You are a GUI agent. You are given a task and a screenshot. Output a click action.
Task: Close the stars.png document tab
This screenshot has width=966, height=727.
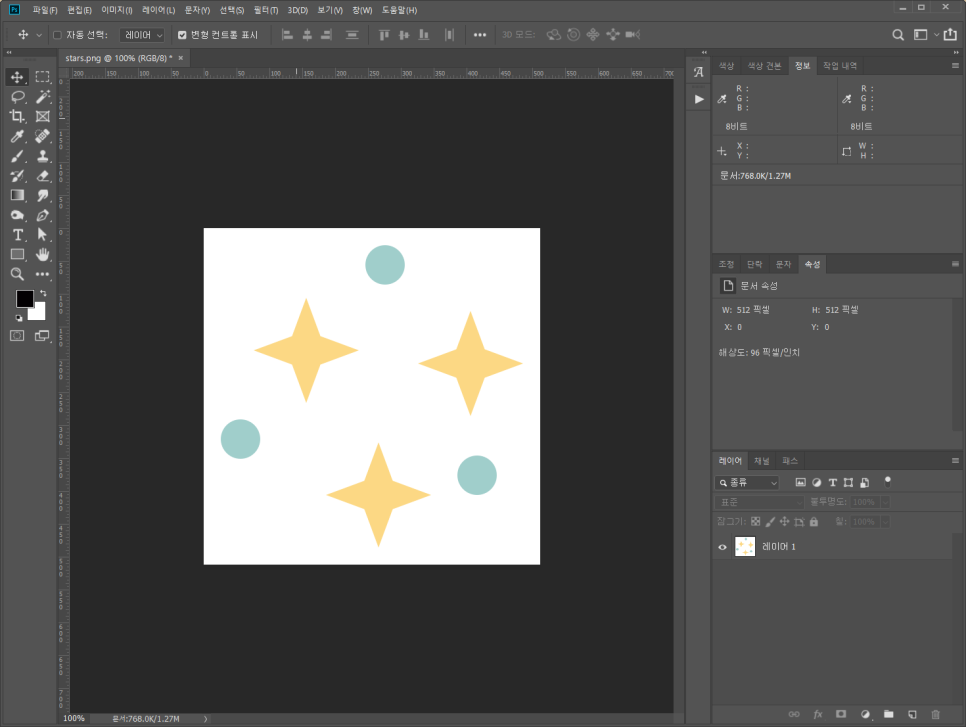[180, 58]
